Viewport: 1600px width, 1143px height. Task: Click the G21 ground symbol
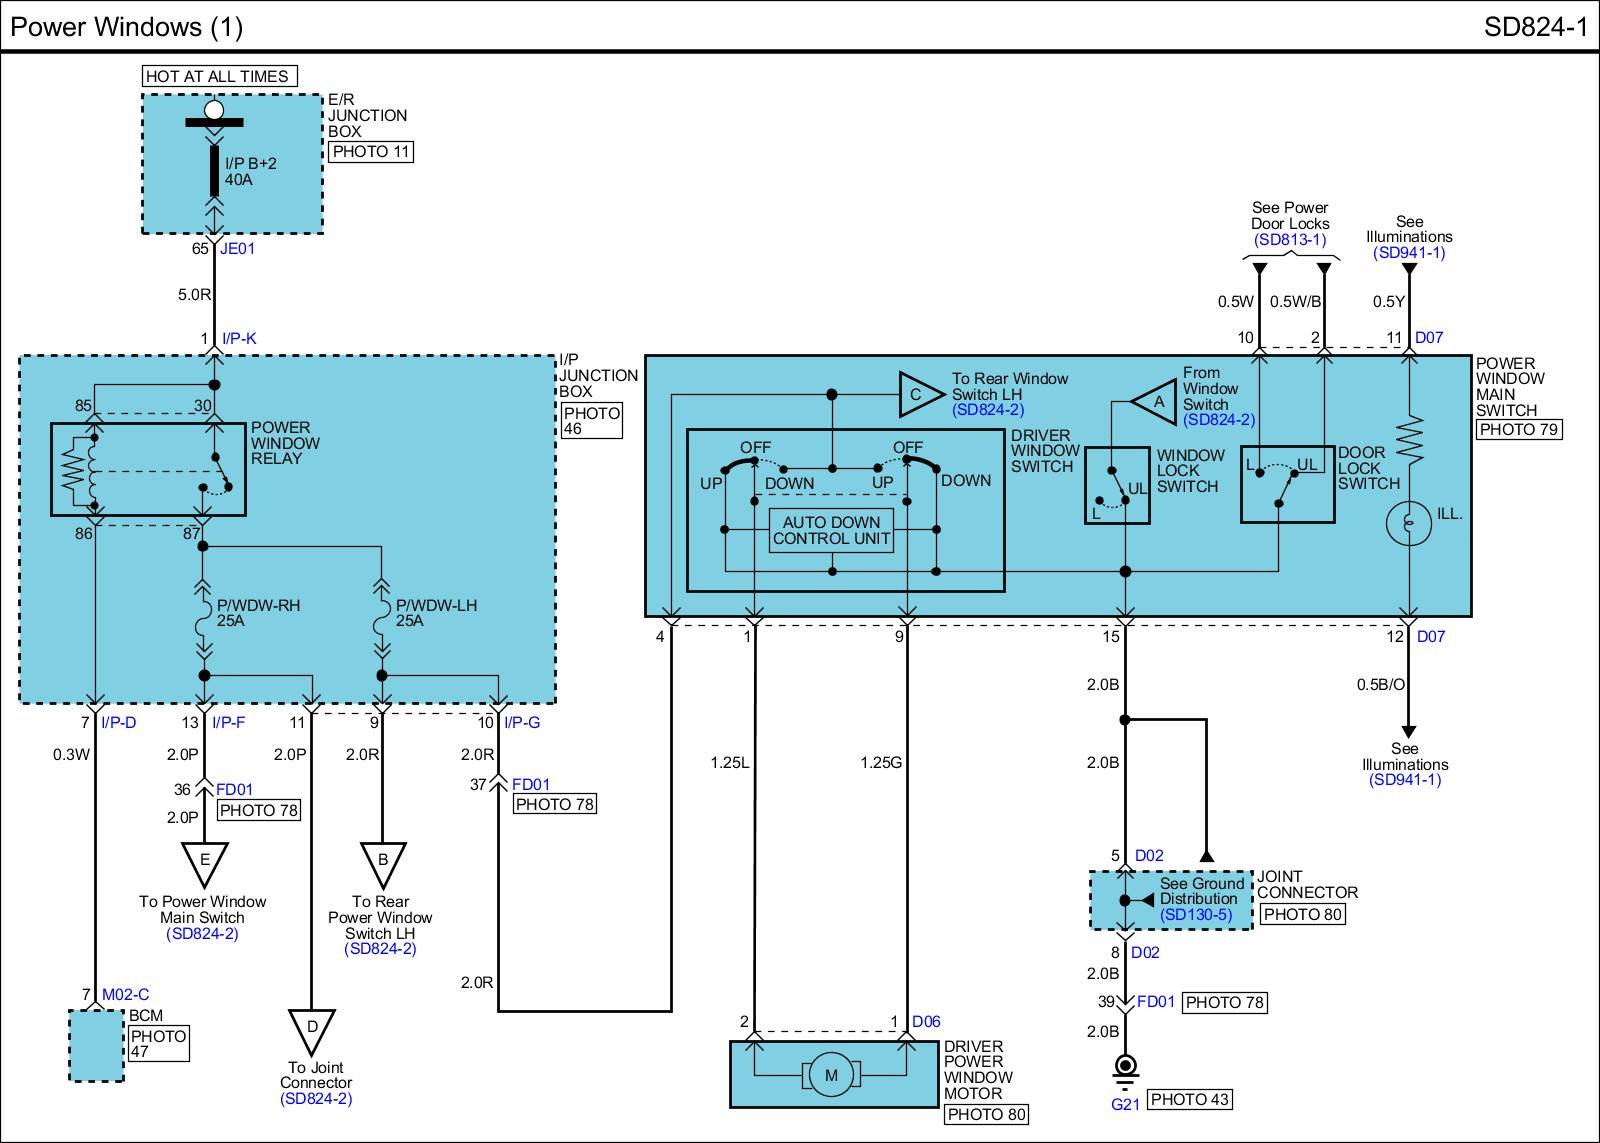pyautogui.click(x=1126, y=1070)
